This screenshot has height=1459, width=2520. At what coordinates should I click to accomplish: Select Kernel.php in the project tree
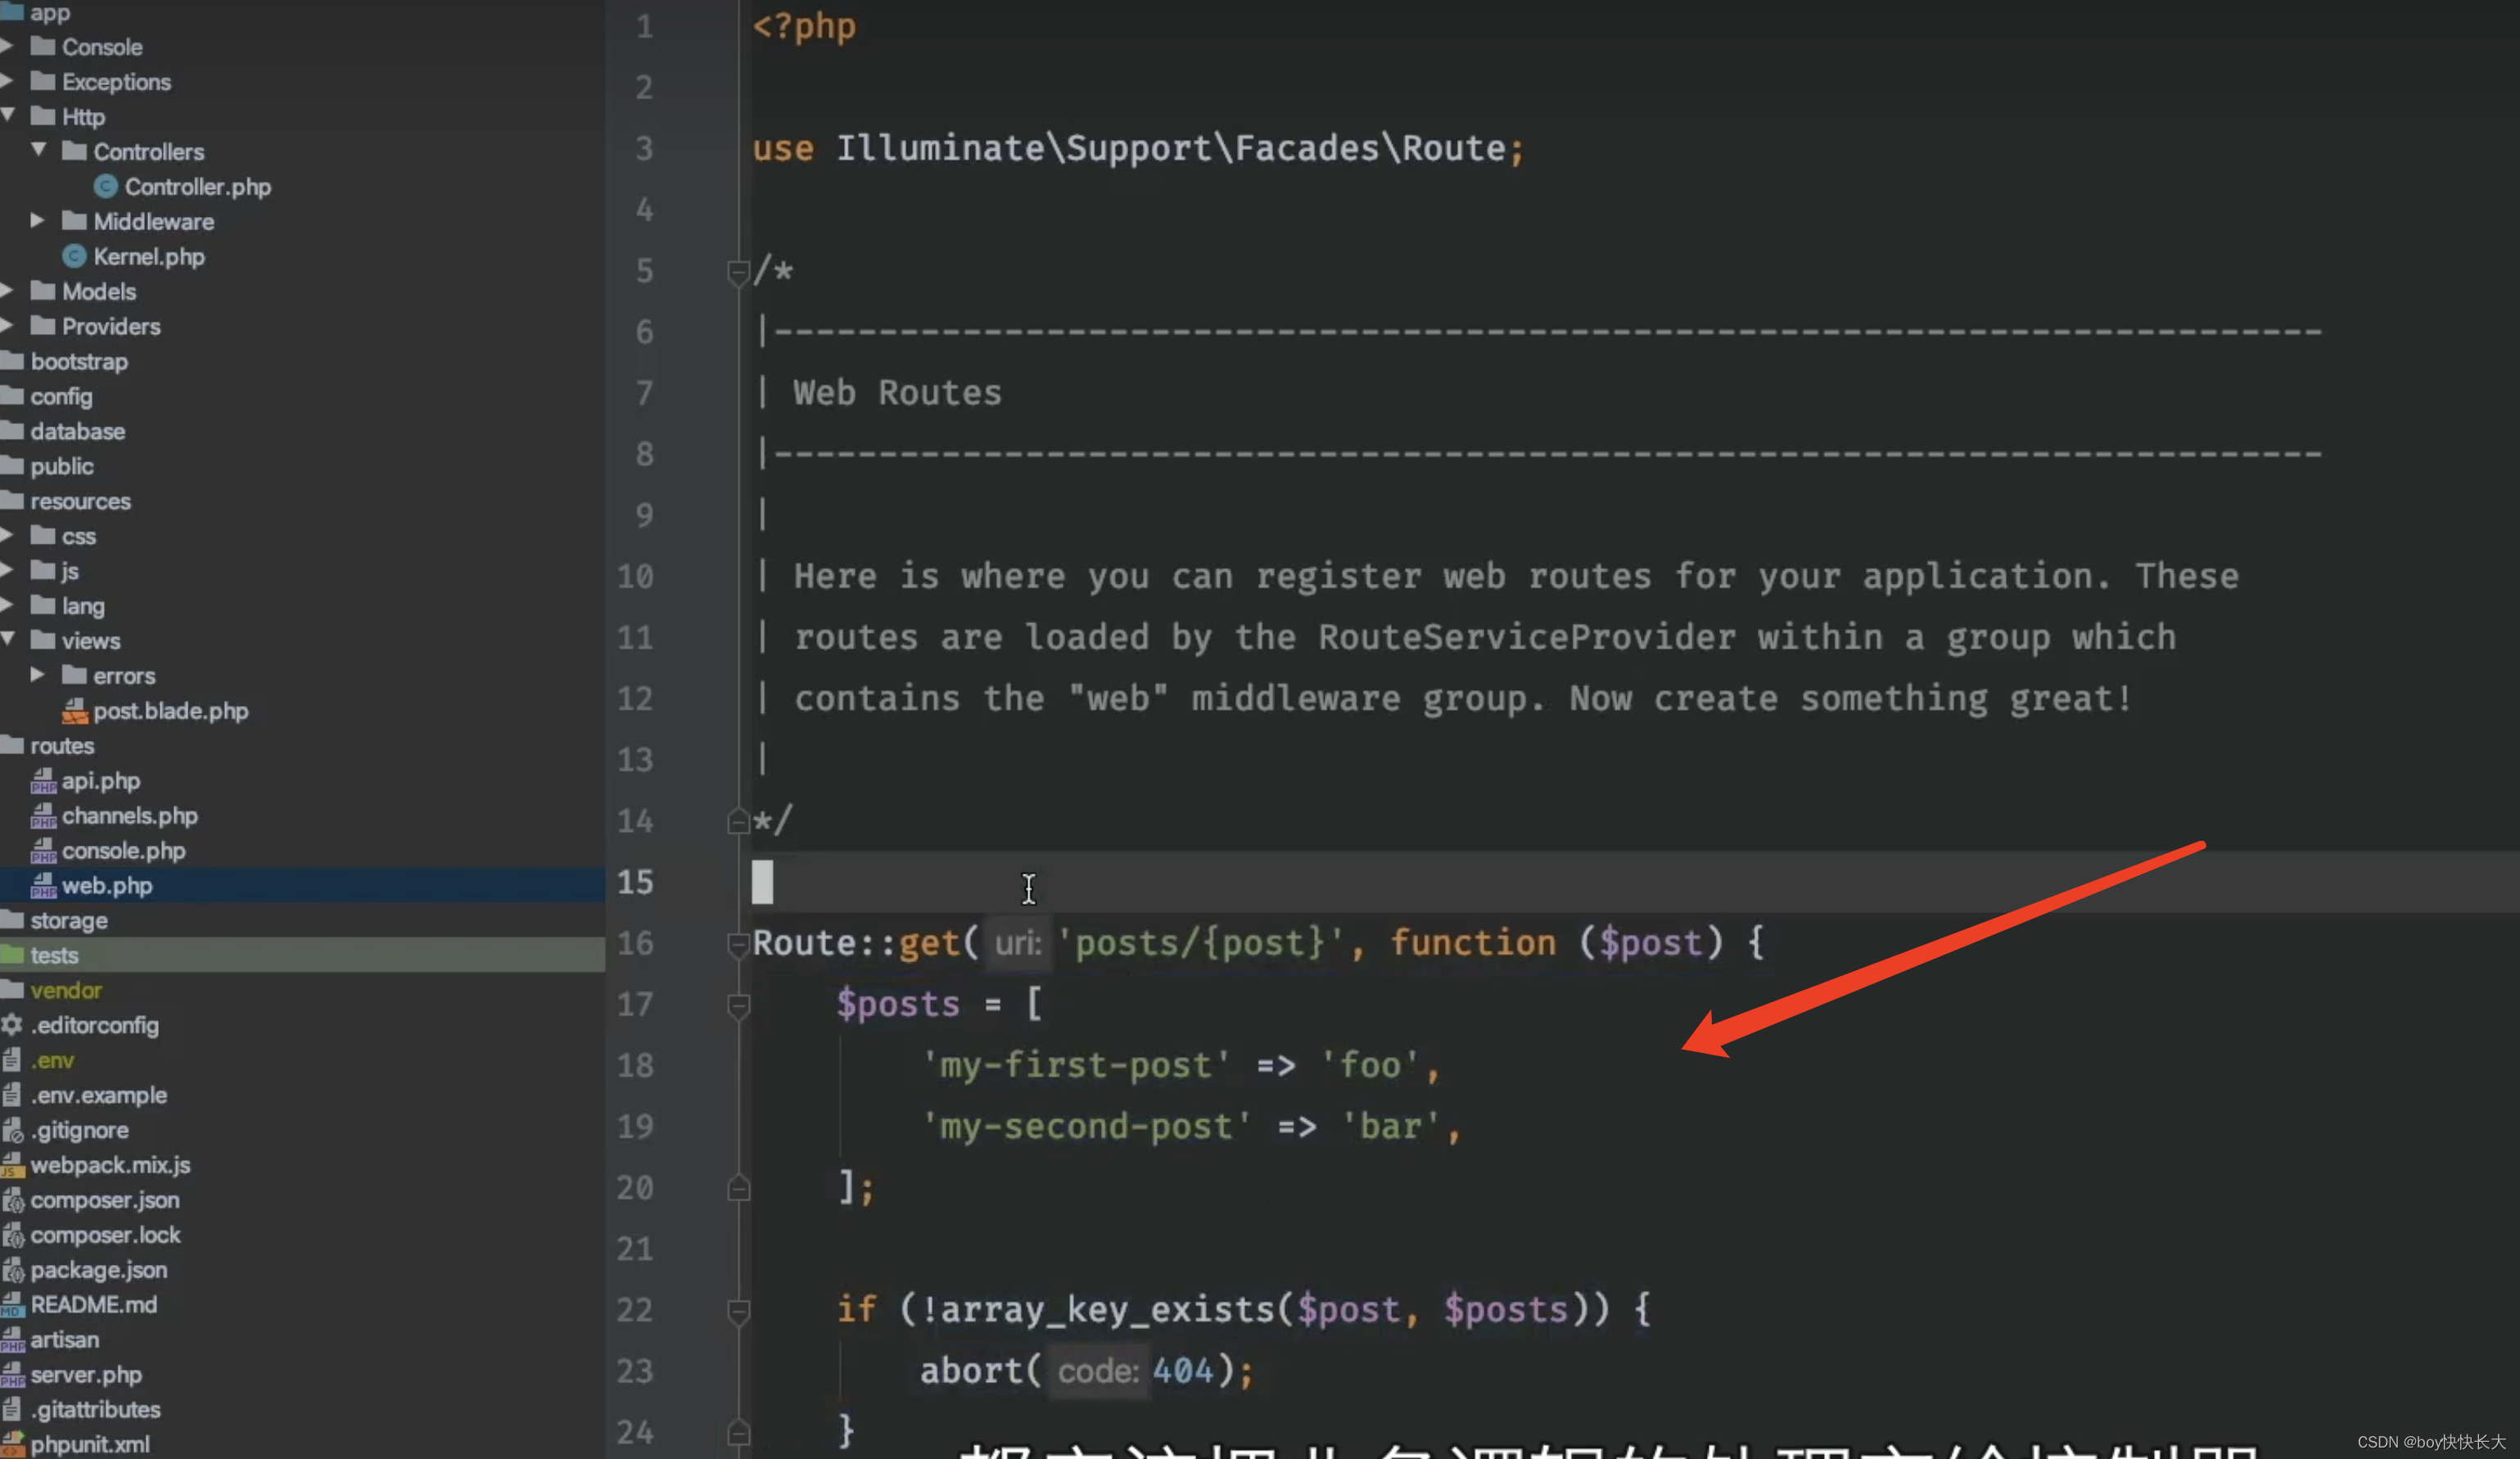149,256
